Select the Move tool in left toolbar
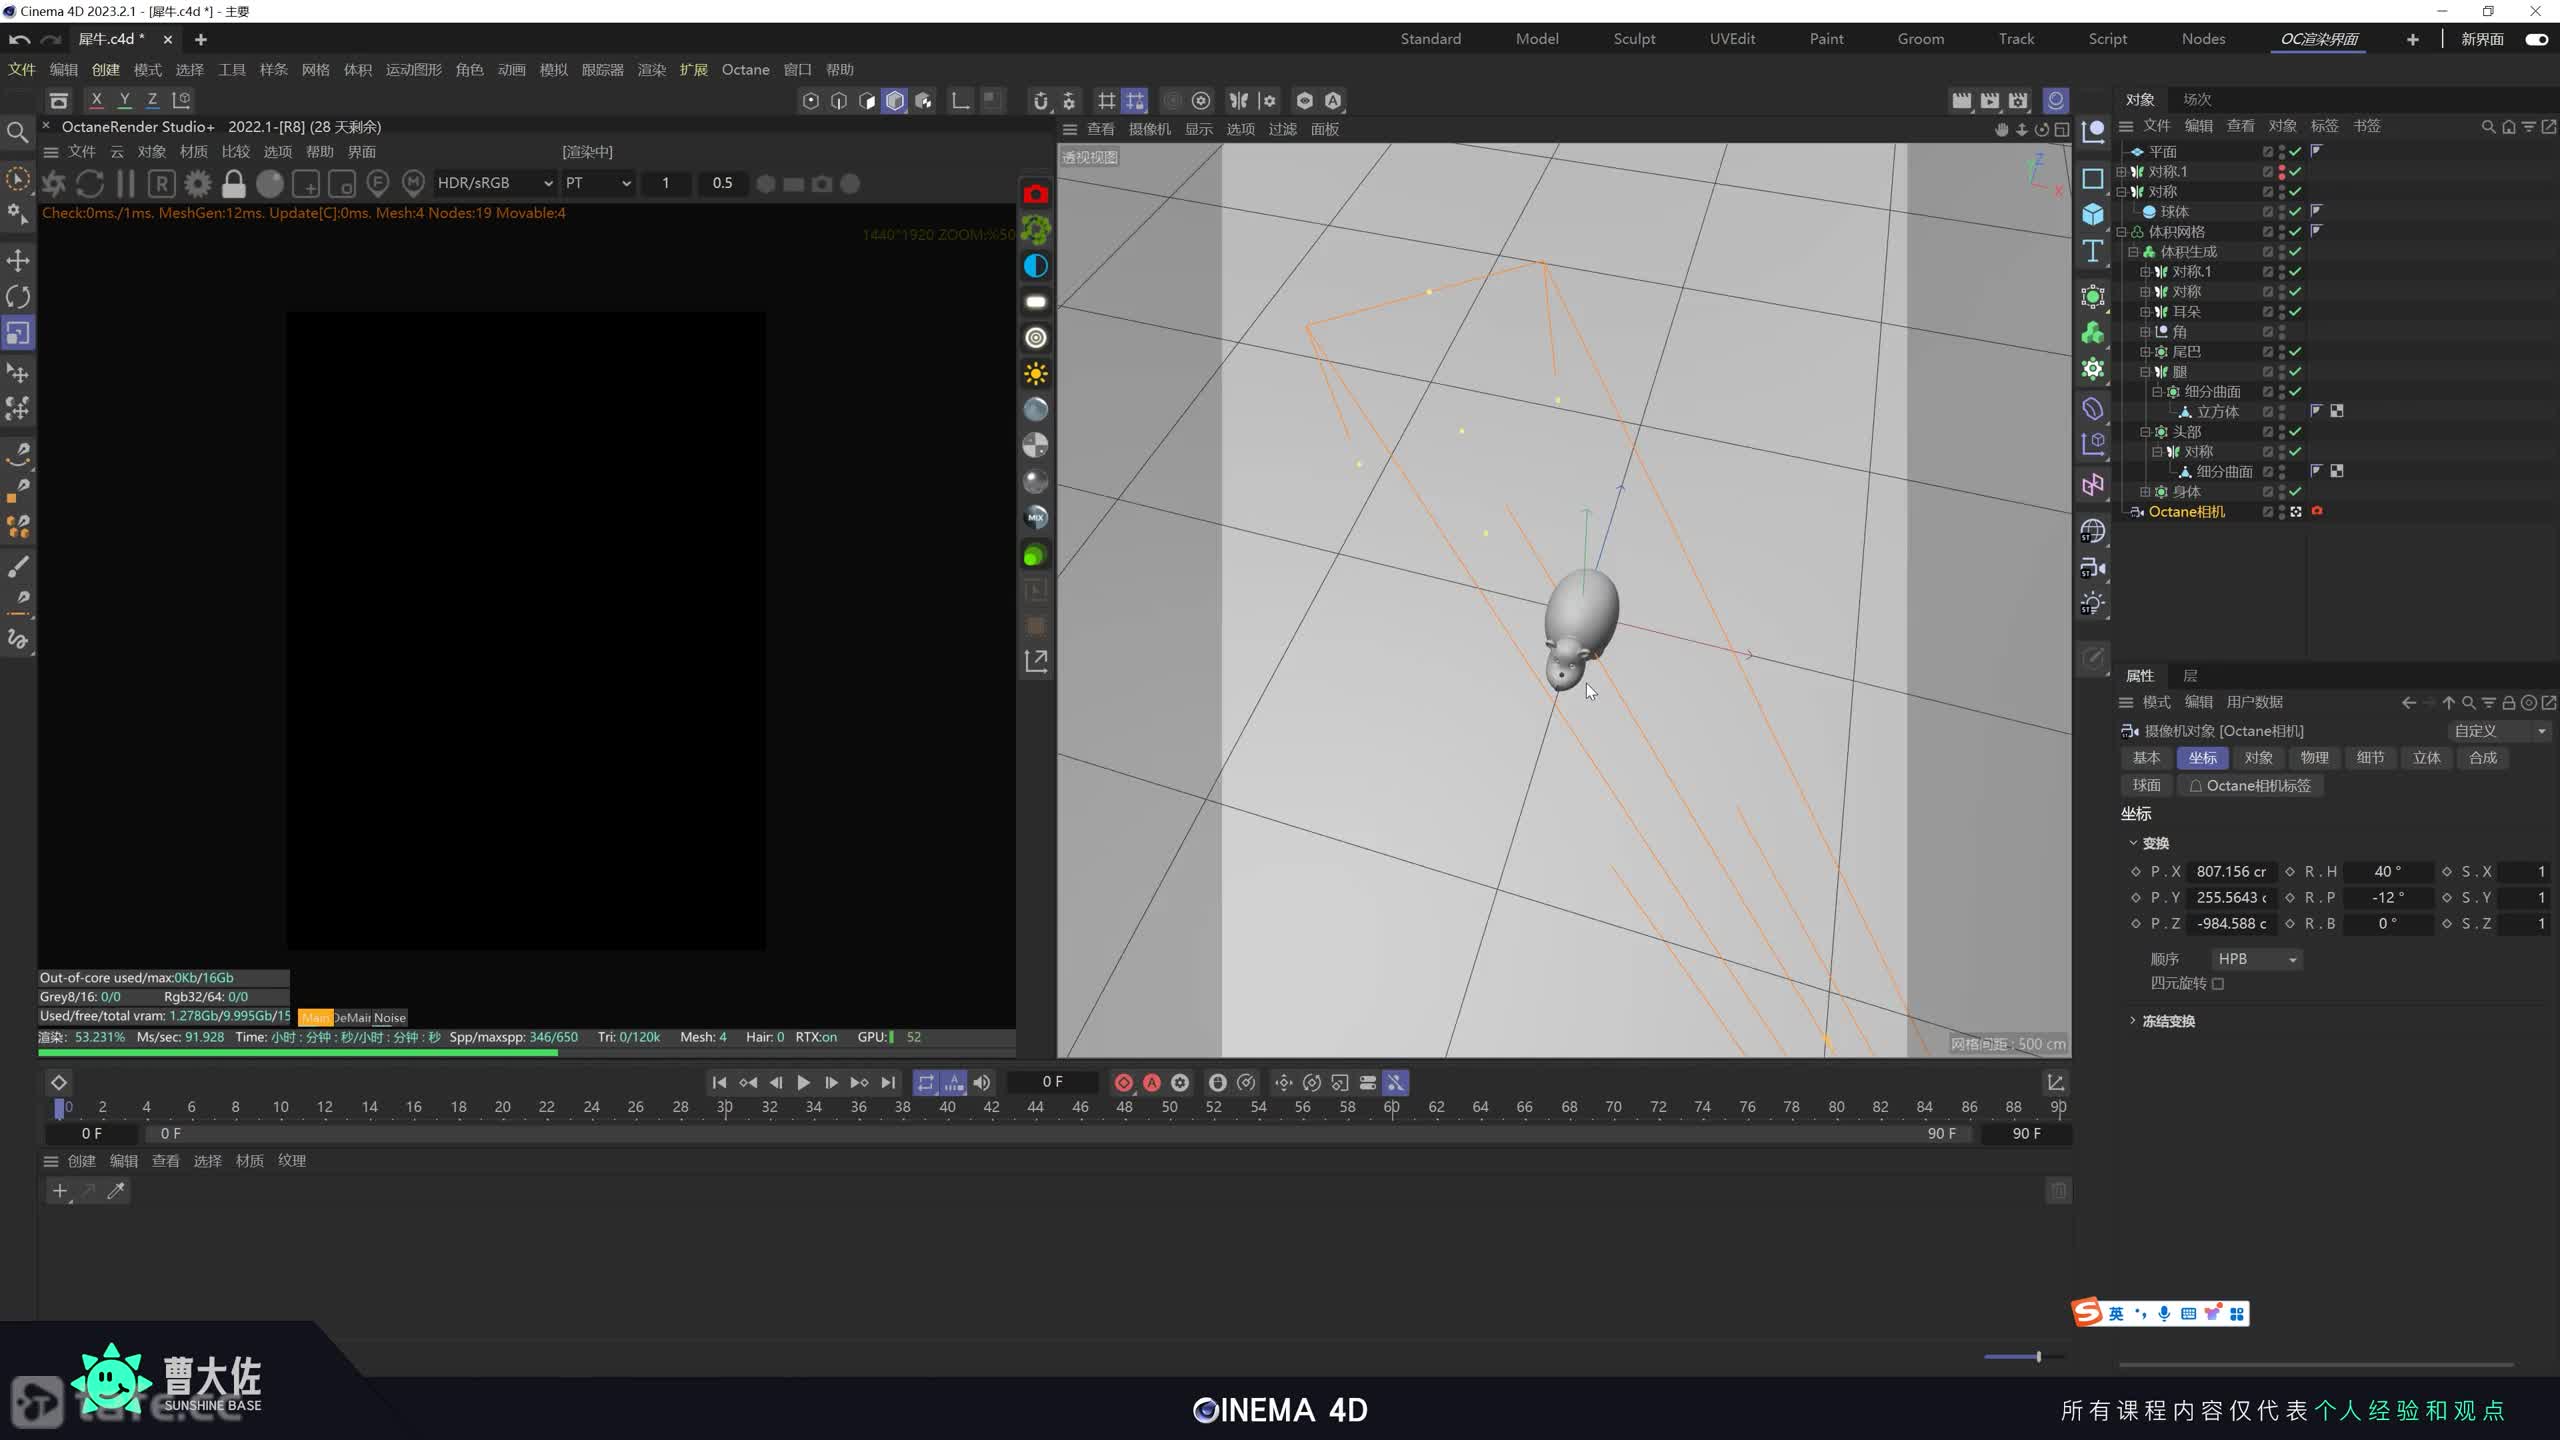This screenshot has width=2560, height=1440. click(18, 261)
